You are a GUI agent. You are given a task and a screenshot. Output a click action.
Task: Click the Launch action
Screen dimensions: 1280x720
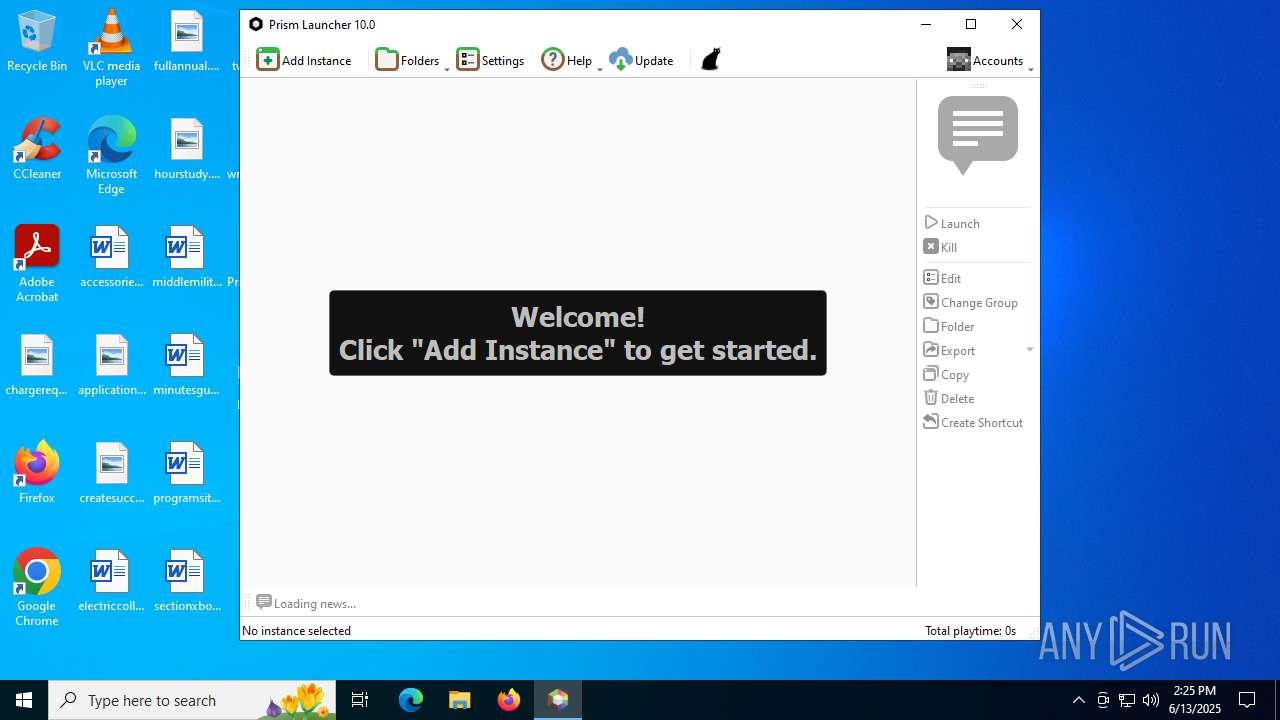(x=952, y=223)
